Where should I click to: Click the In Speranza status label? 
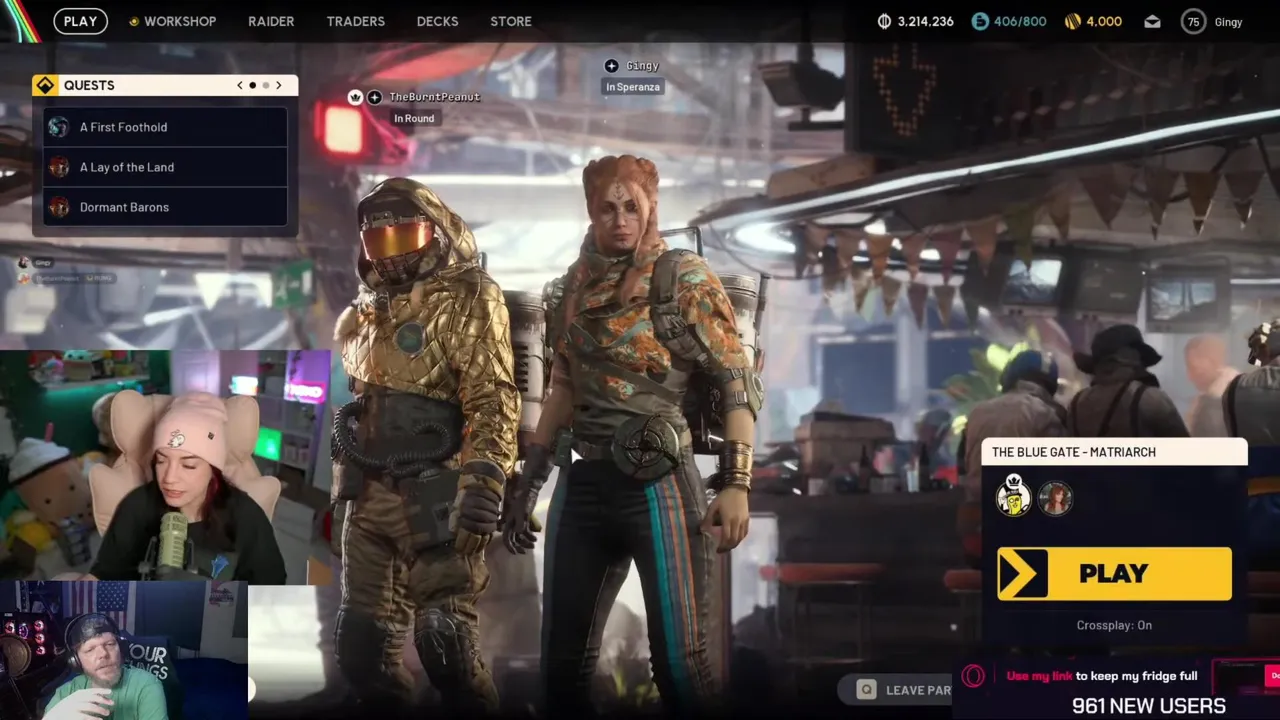click(633, 87)
